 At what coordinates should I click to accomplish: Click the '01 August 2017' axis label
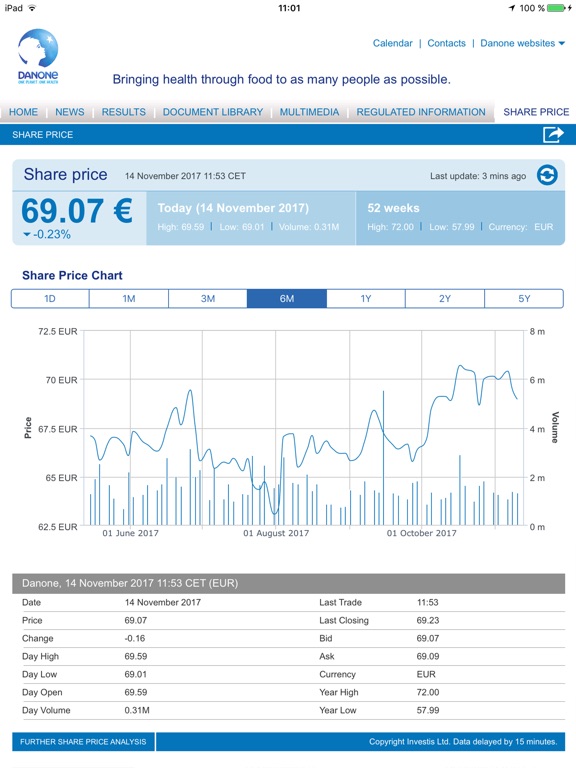click(x=276, y=533)
